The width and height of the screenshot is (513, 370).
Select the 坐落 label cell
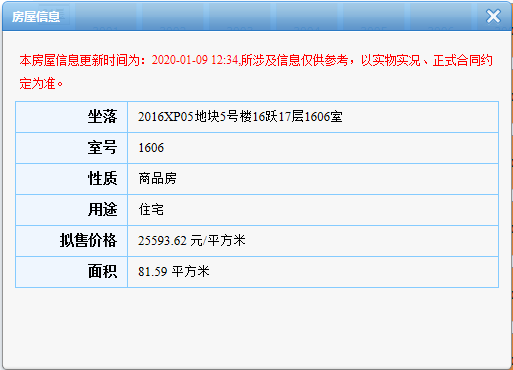pos(72,117)
